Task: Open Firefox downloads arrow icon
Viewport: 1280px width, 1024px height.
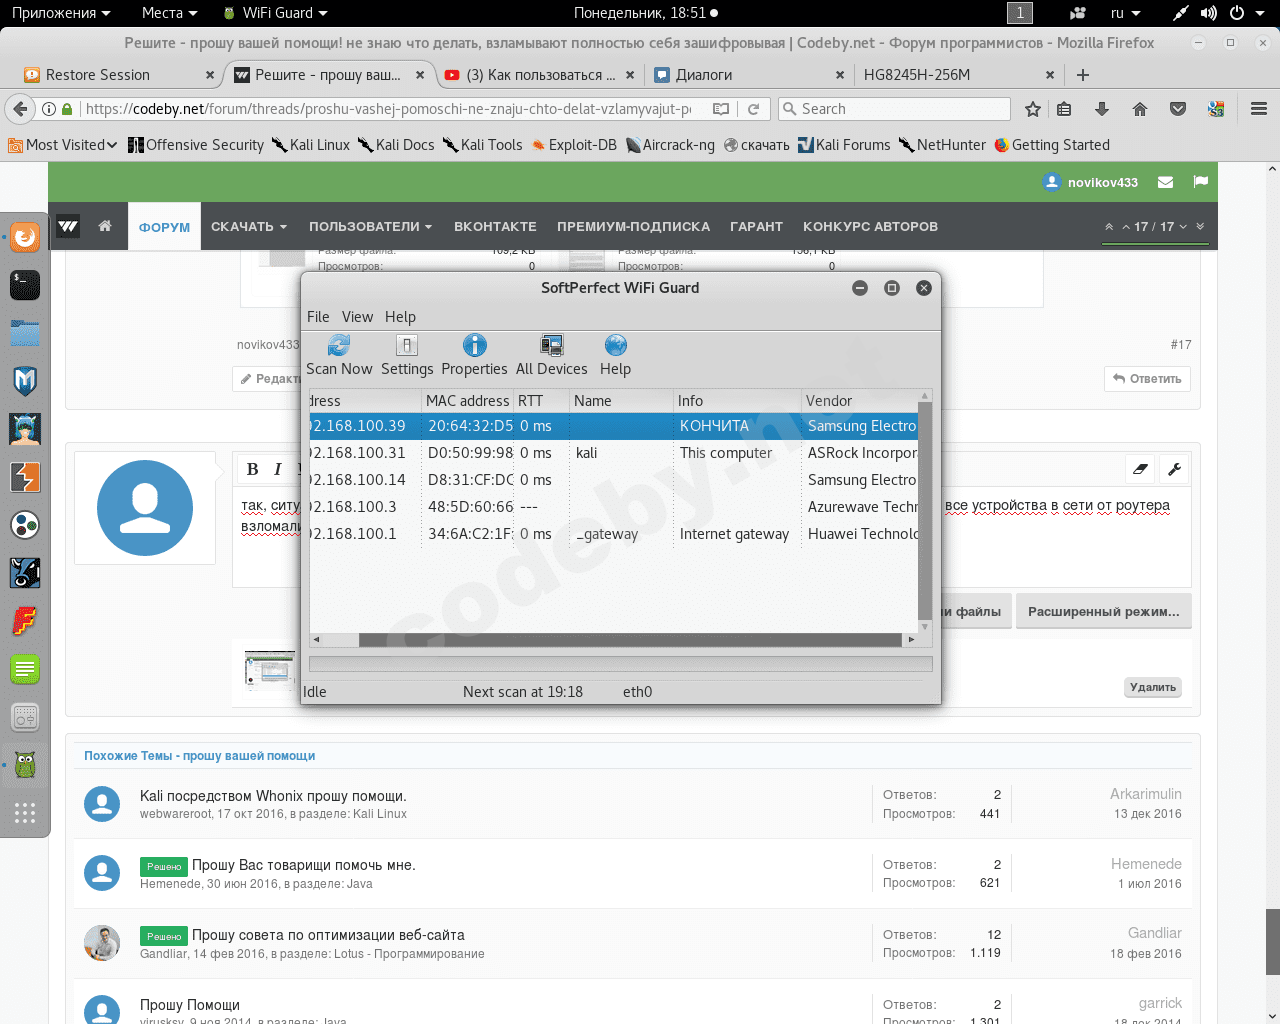Action: [1102, 109]
